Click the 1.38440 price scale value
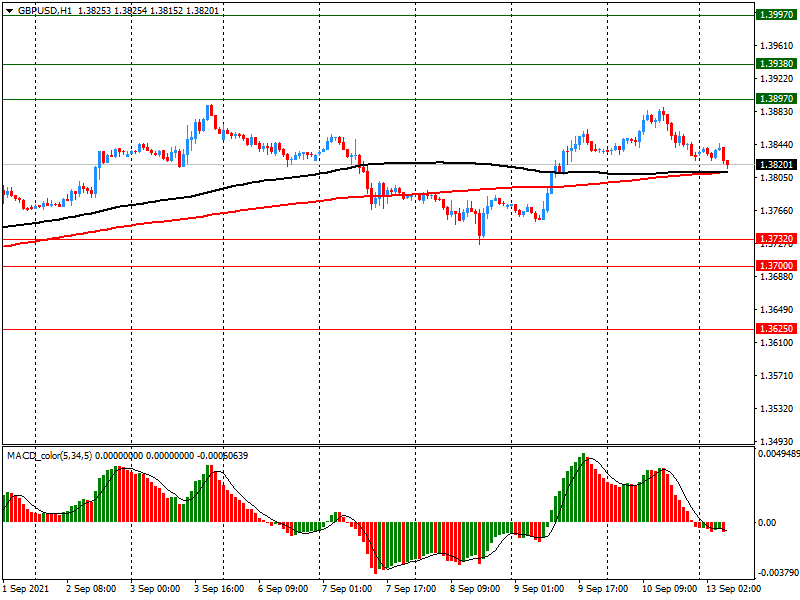The height and width of the screenshot is (600, 800). (777, 145)
